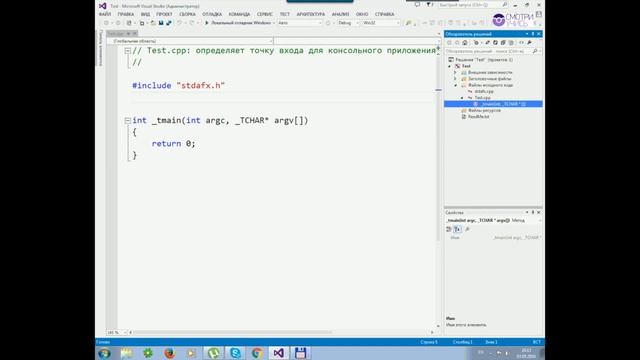Select the _tmain function tree item

(493, 104)
